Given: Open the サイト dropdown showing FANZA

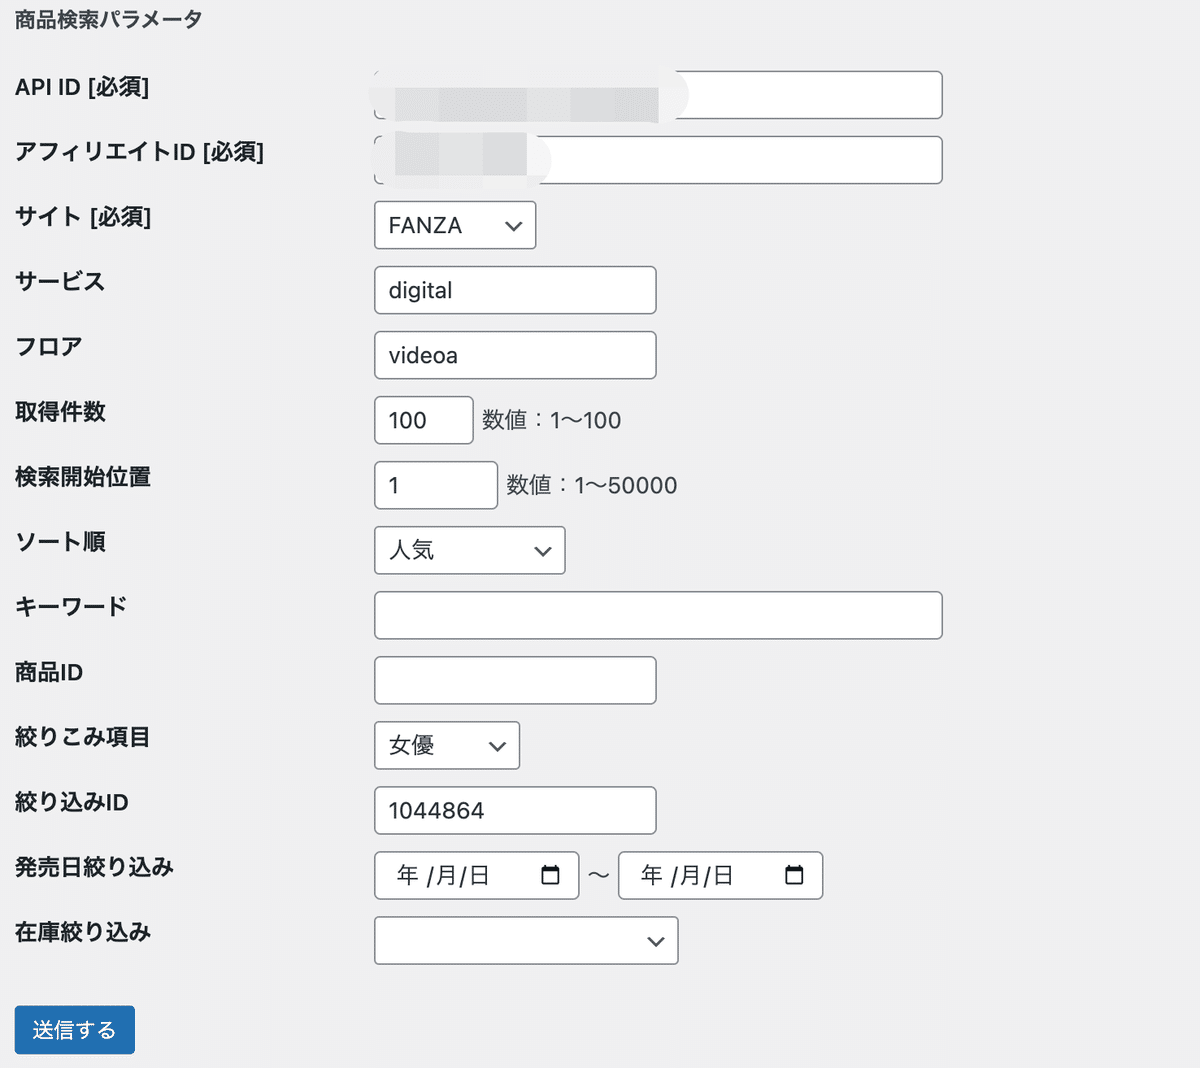Looking at the screenshot, I should (455, 225).
